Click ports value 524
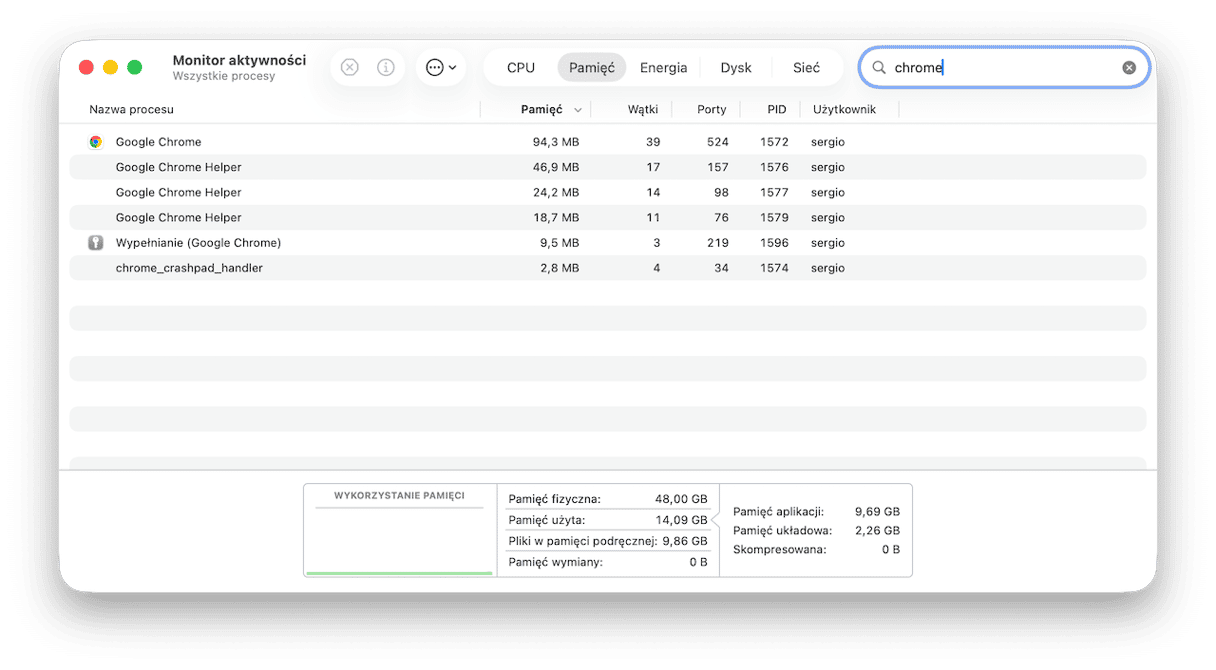The image size is (1216, 670). [x=717, y=142]
